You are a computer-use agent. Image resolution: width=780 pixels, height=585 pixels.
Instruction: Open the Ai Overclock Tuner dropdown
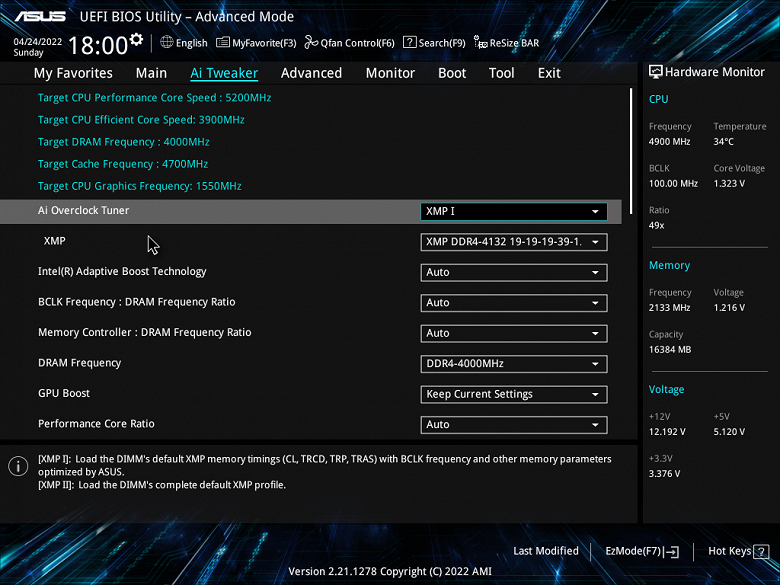[x=514, y=211]
